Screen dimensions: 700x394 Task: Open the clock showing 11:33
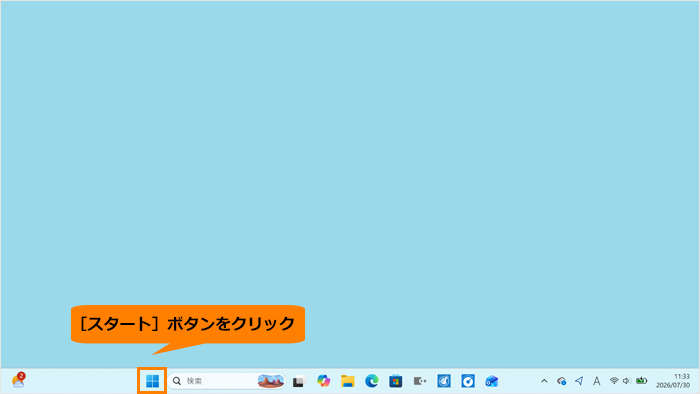coord(673,381)
